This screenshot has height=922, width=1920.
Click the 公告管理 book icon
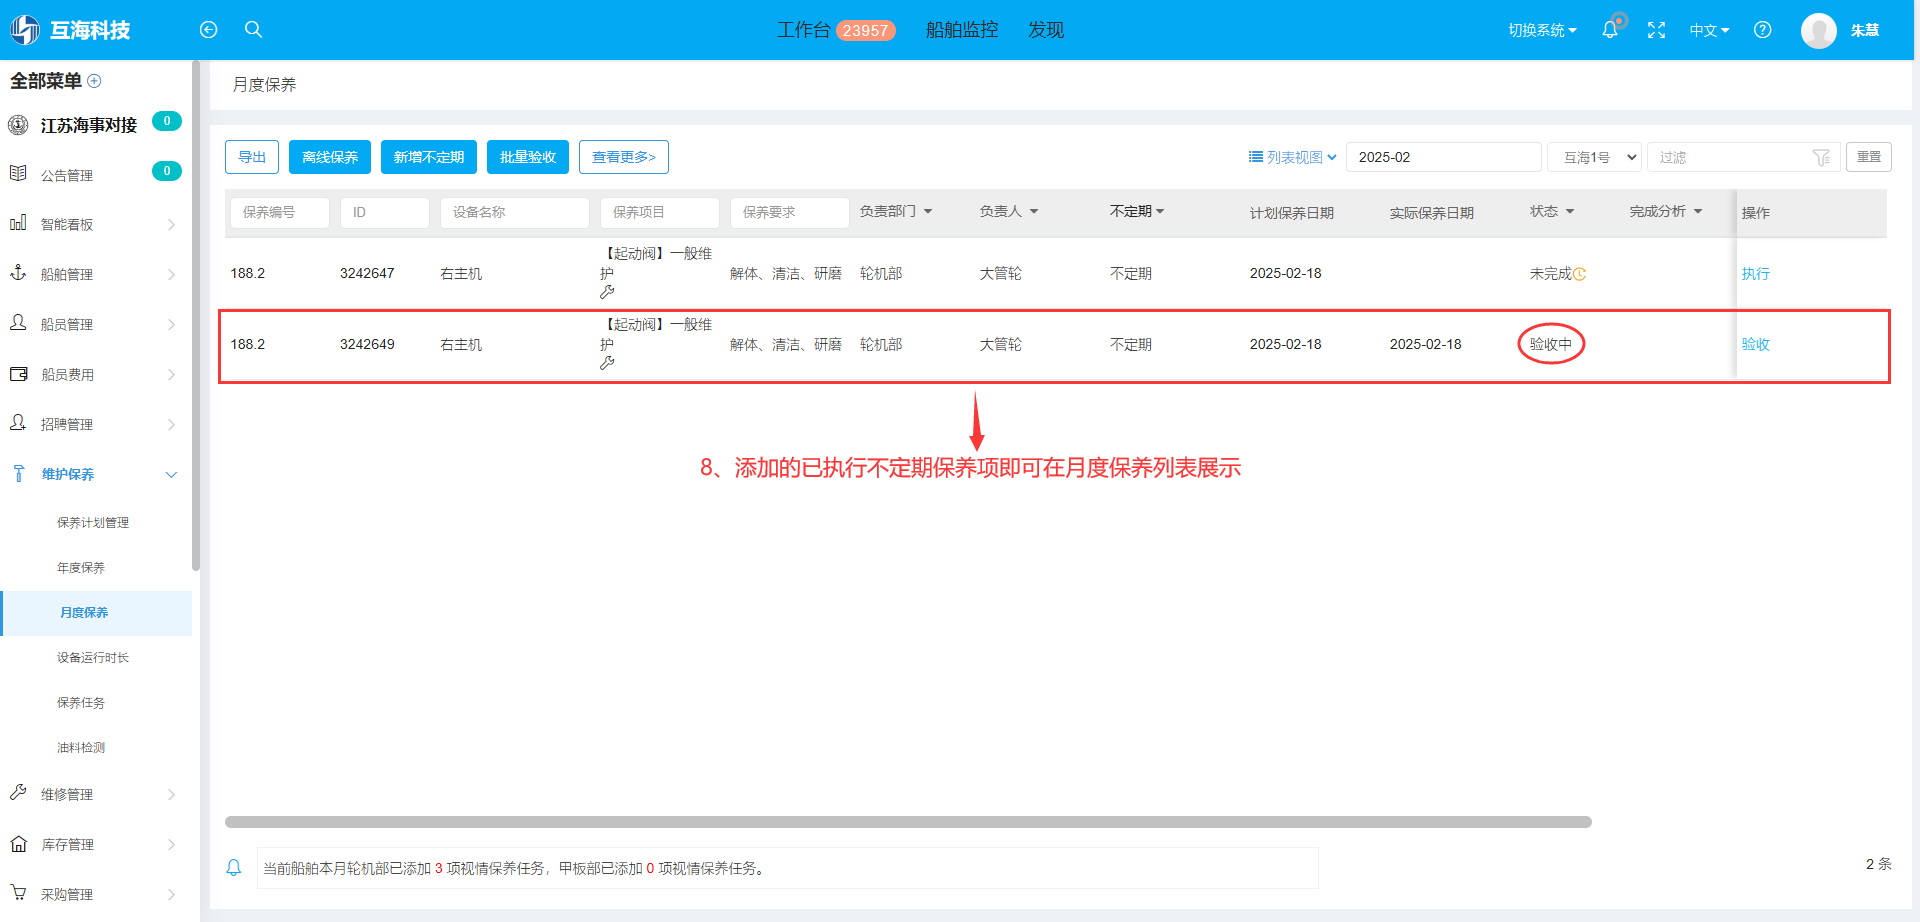(x=18, y=174)
